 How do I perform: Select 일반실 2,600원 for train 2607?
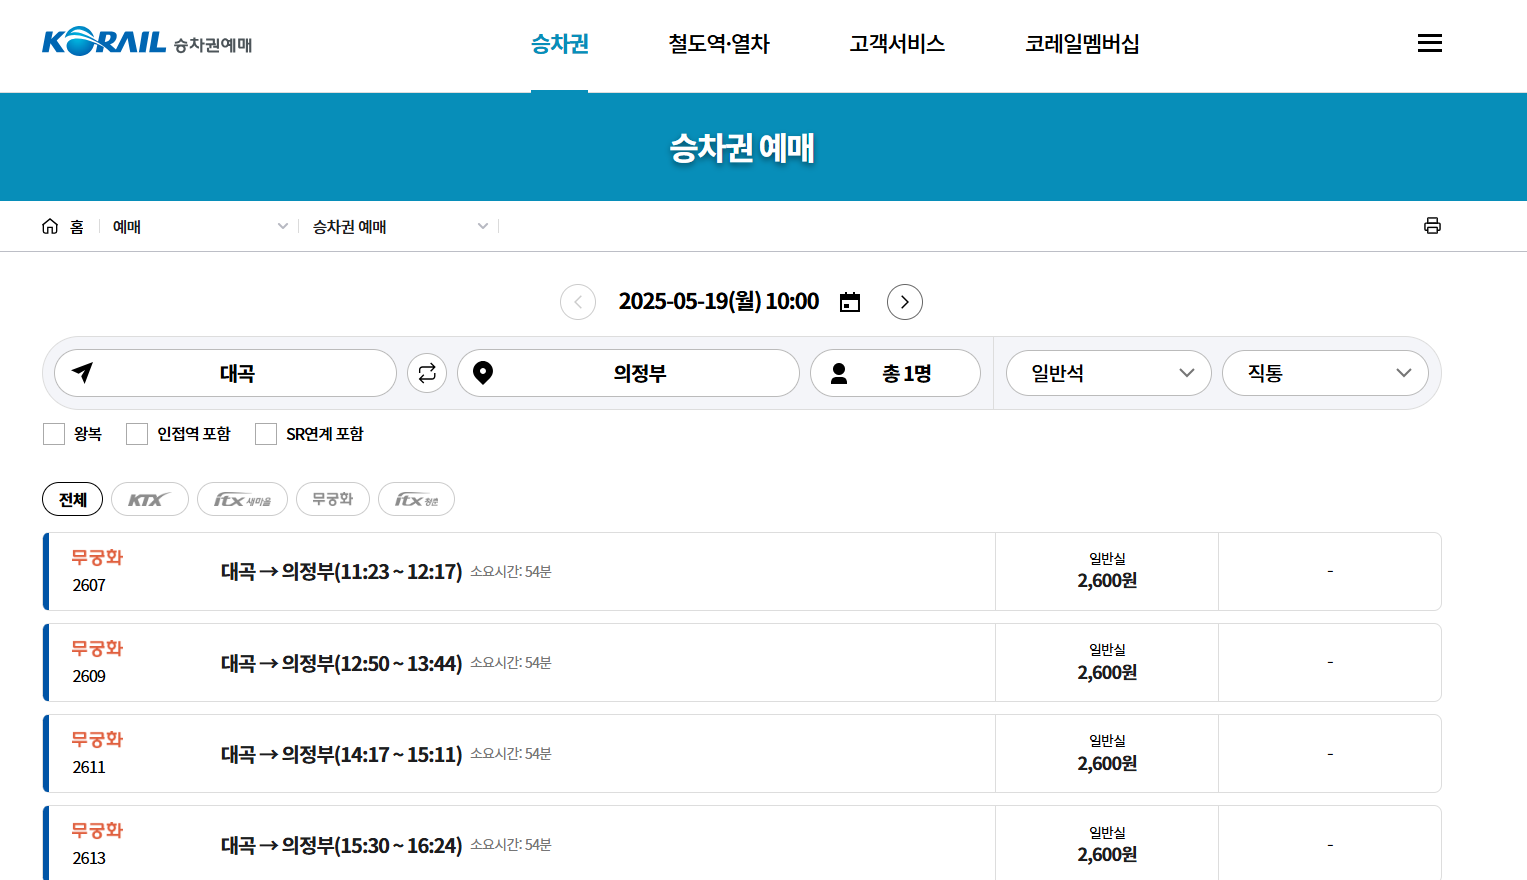pos(1107,571)
